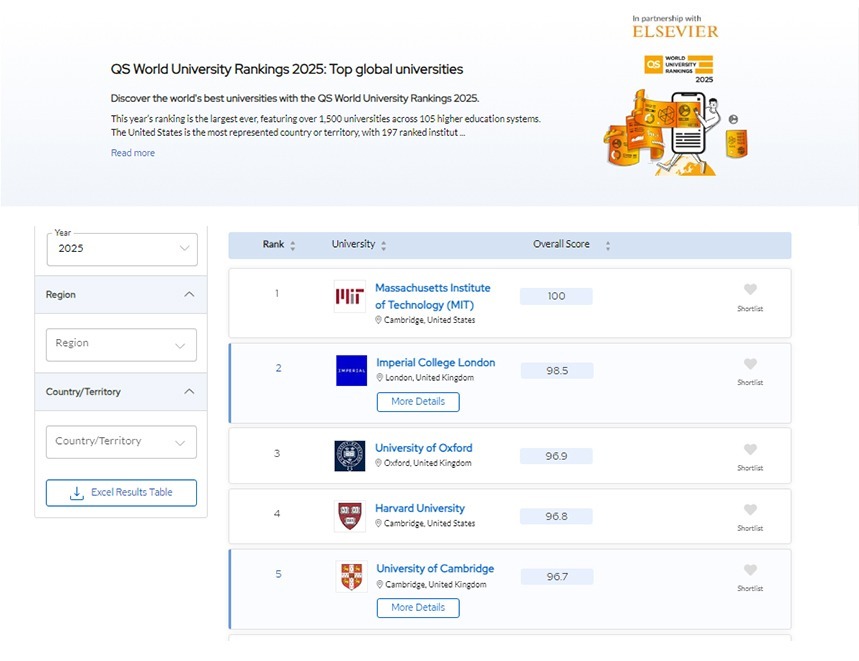
Task: Click the University of Oxford crest logo
Action: [350, 456]
